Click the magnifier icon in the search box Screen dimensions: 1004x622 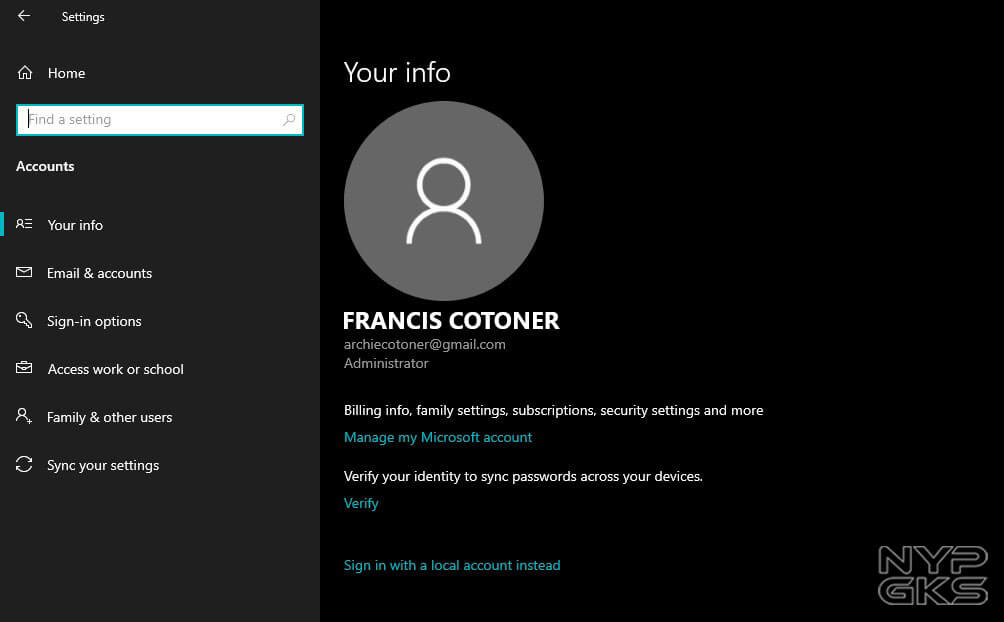[289, 120]
